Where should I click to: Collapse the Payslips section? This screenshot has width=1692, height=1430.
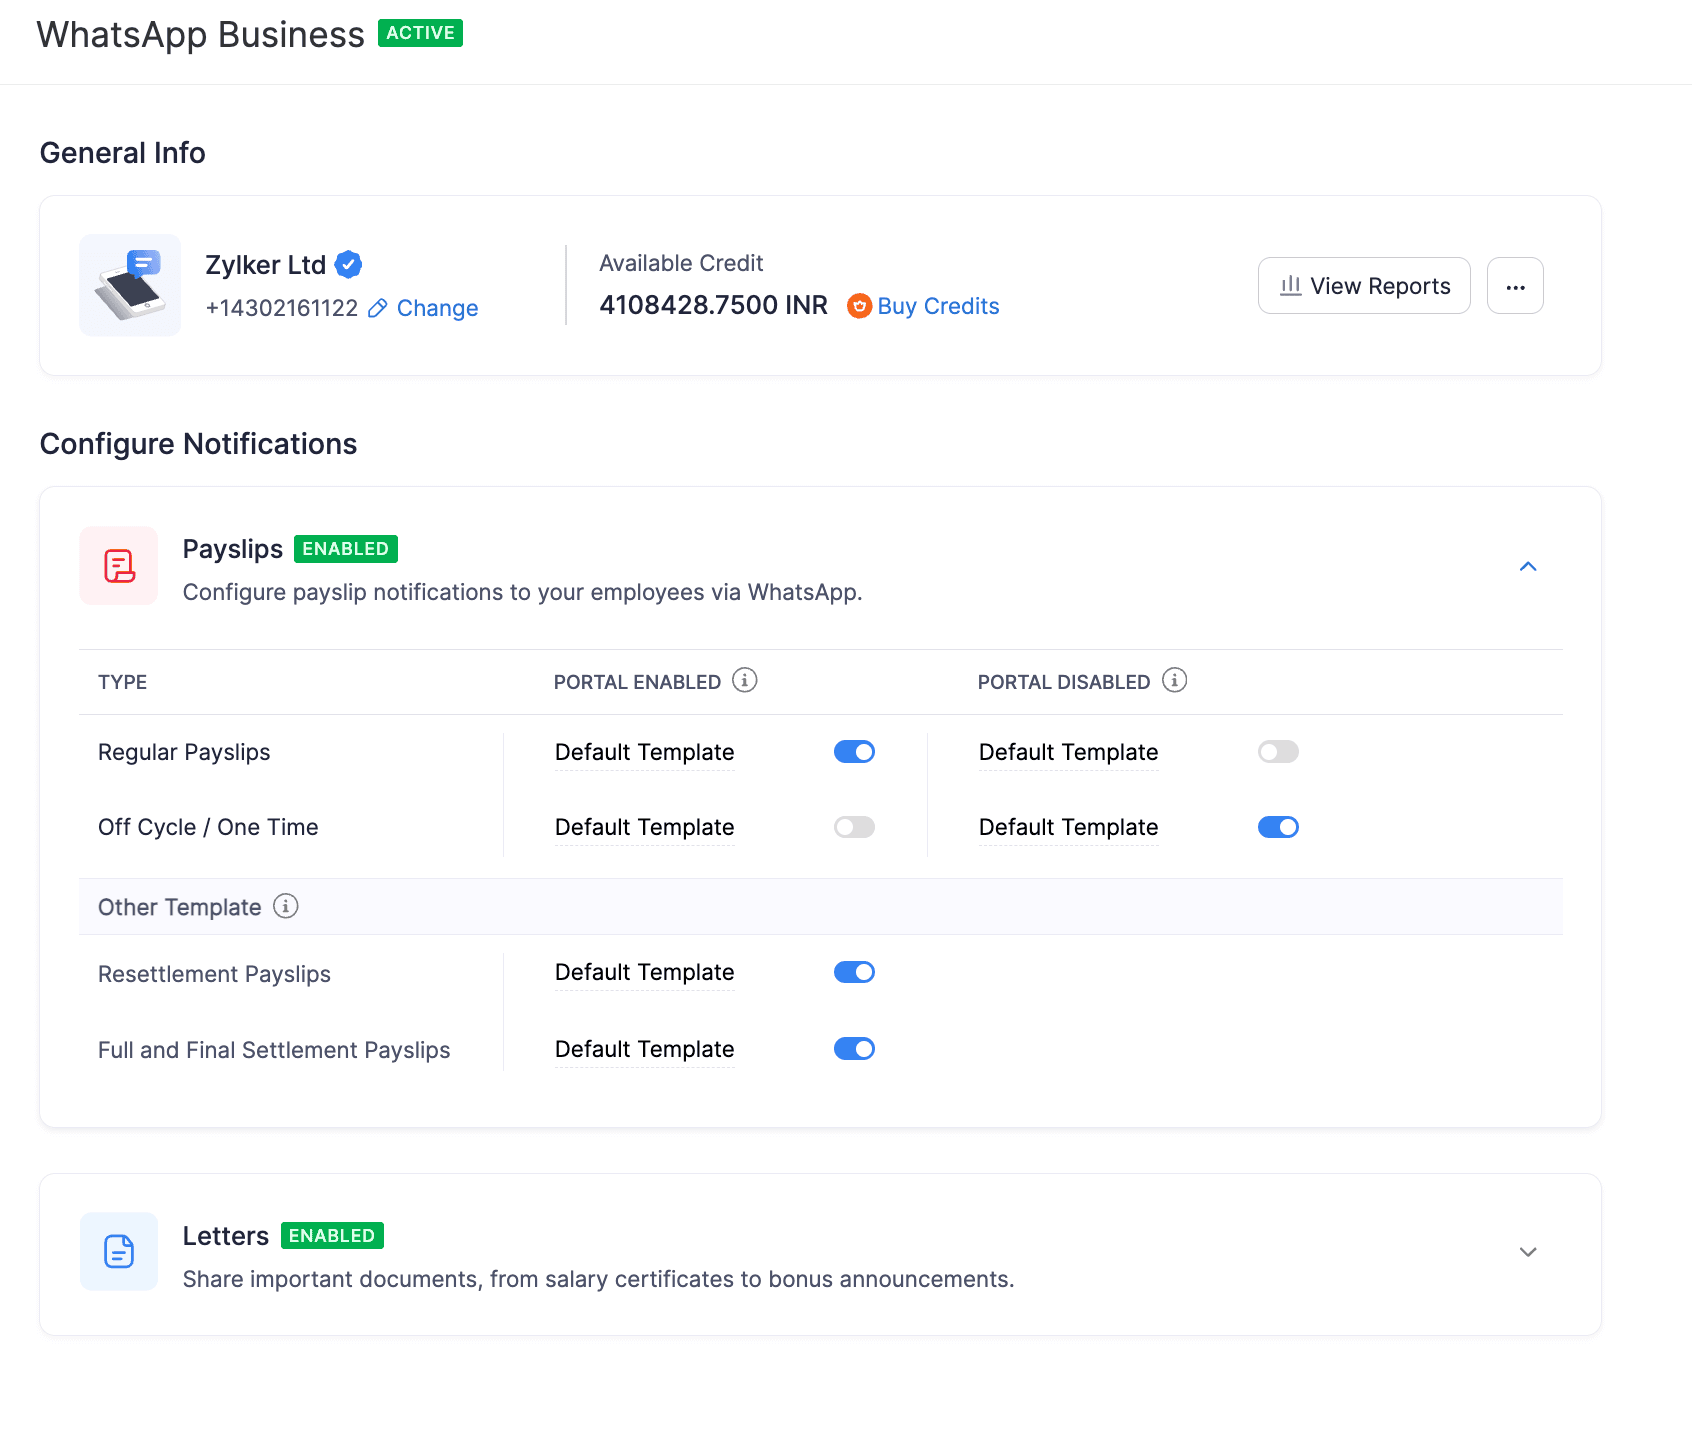coord(1527,566)
